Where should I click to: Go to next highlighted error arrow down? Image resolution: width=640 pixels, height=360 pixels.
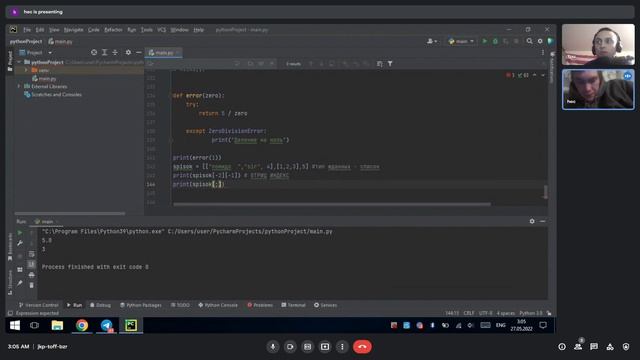pyautogui.click(x=543, y=75)
